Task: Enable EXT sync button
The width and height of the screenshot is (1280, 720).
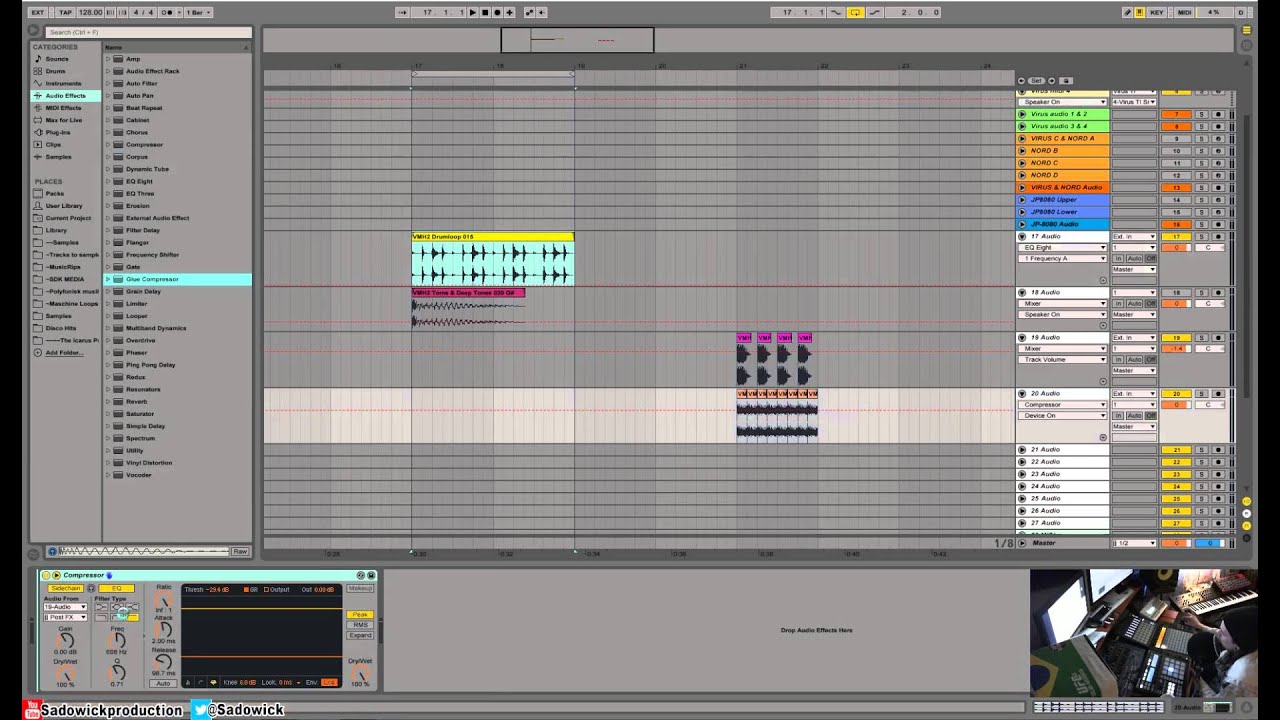Action: (x=38, y=12)
